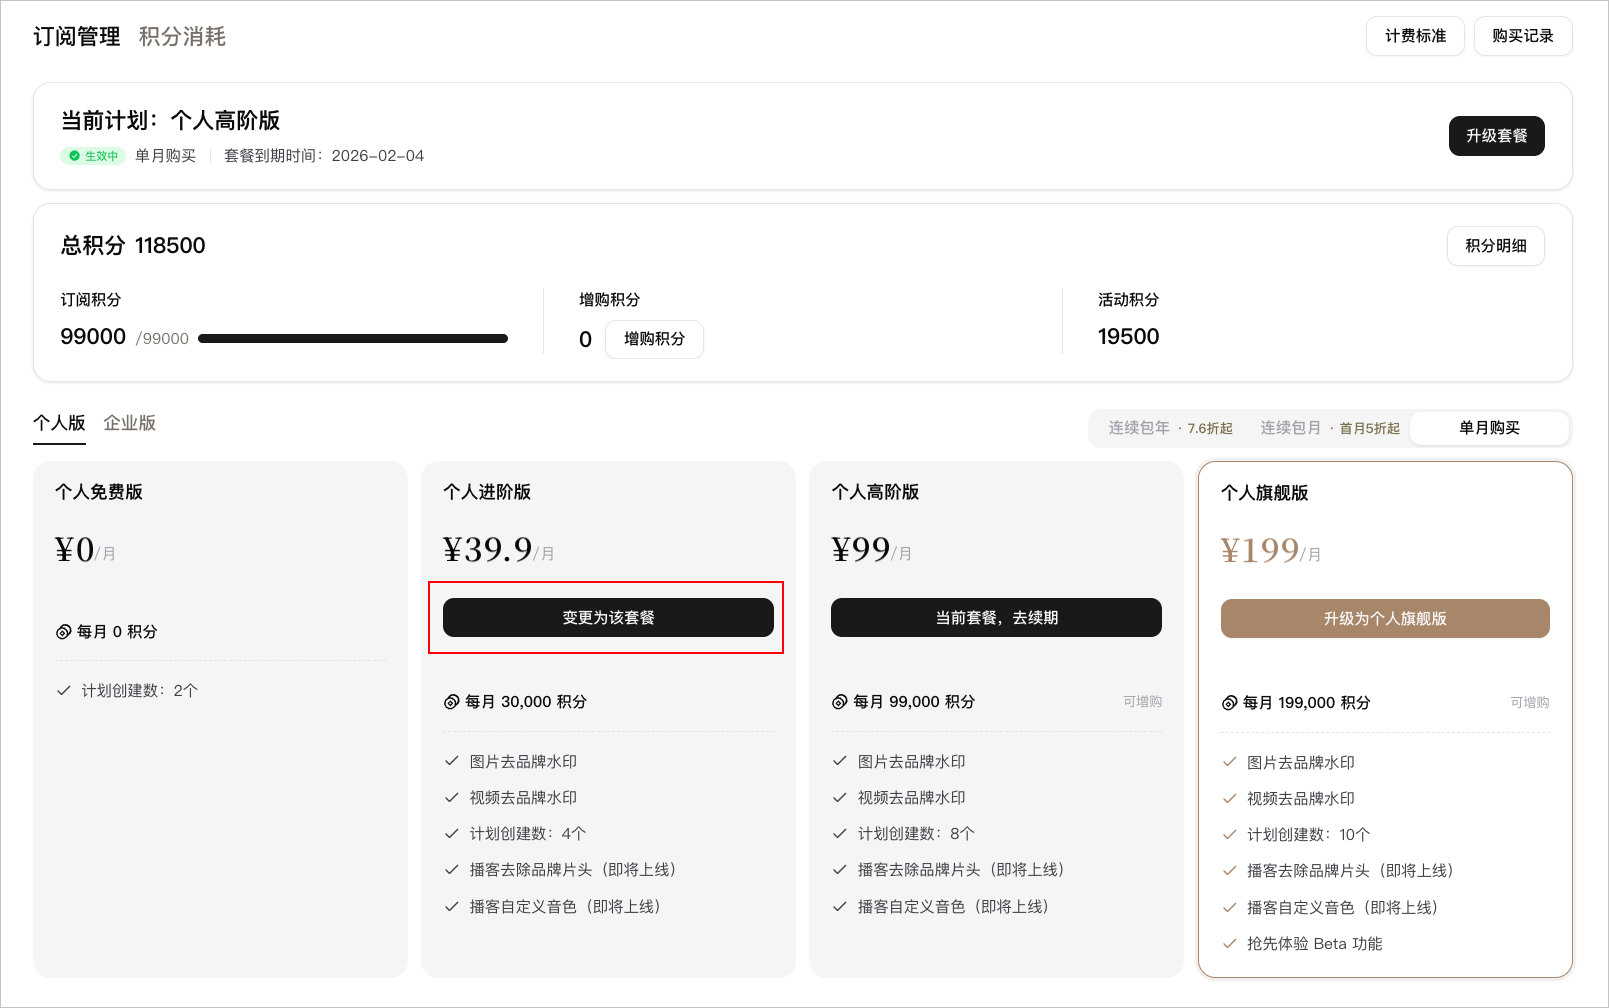The image size is (1609, 1008).
Task: Open 积分明细 points details
Action: (1496, 246)
